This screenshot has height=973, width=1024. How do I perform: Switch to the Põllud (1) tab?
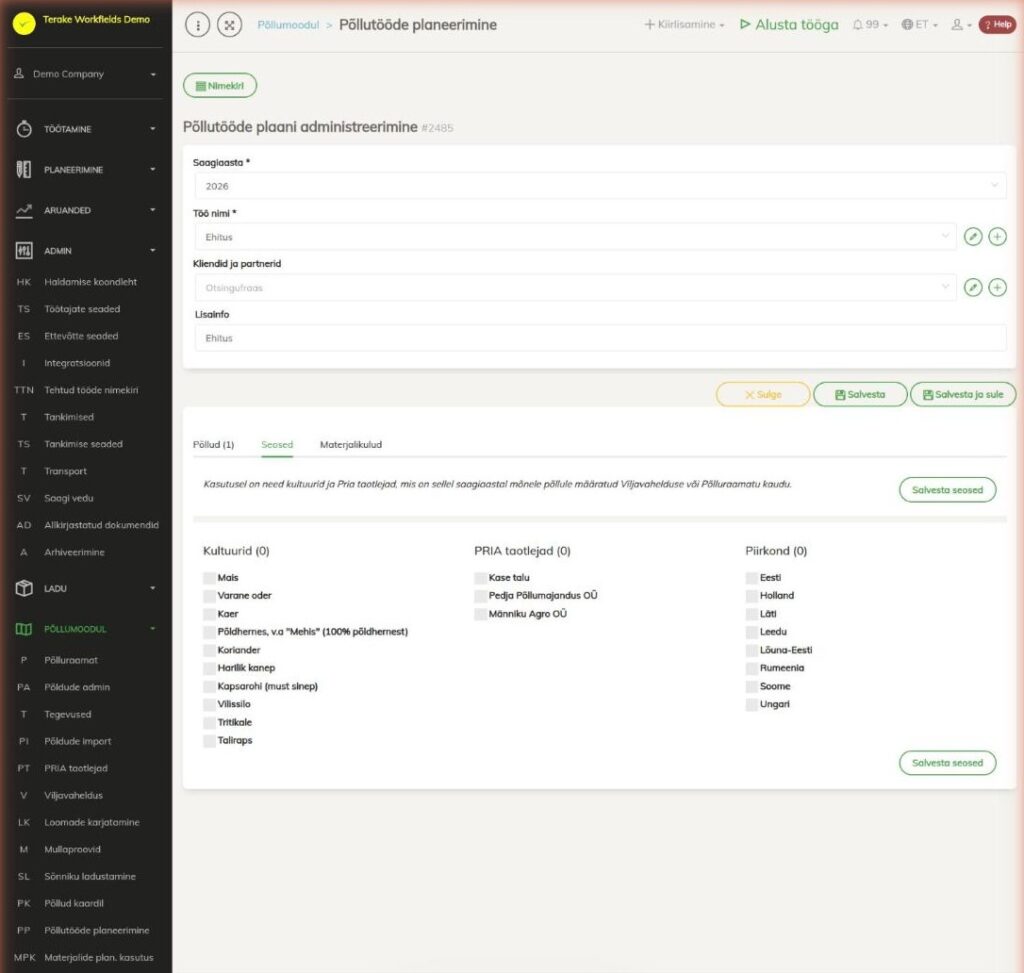[x=214, y=445]
